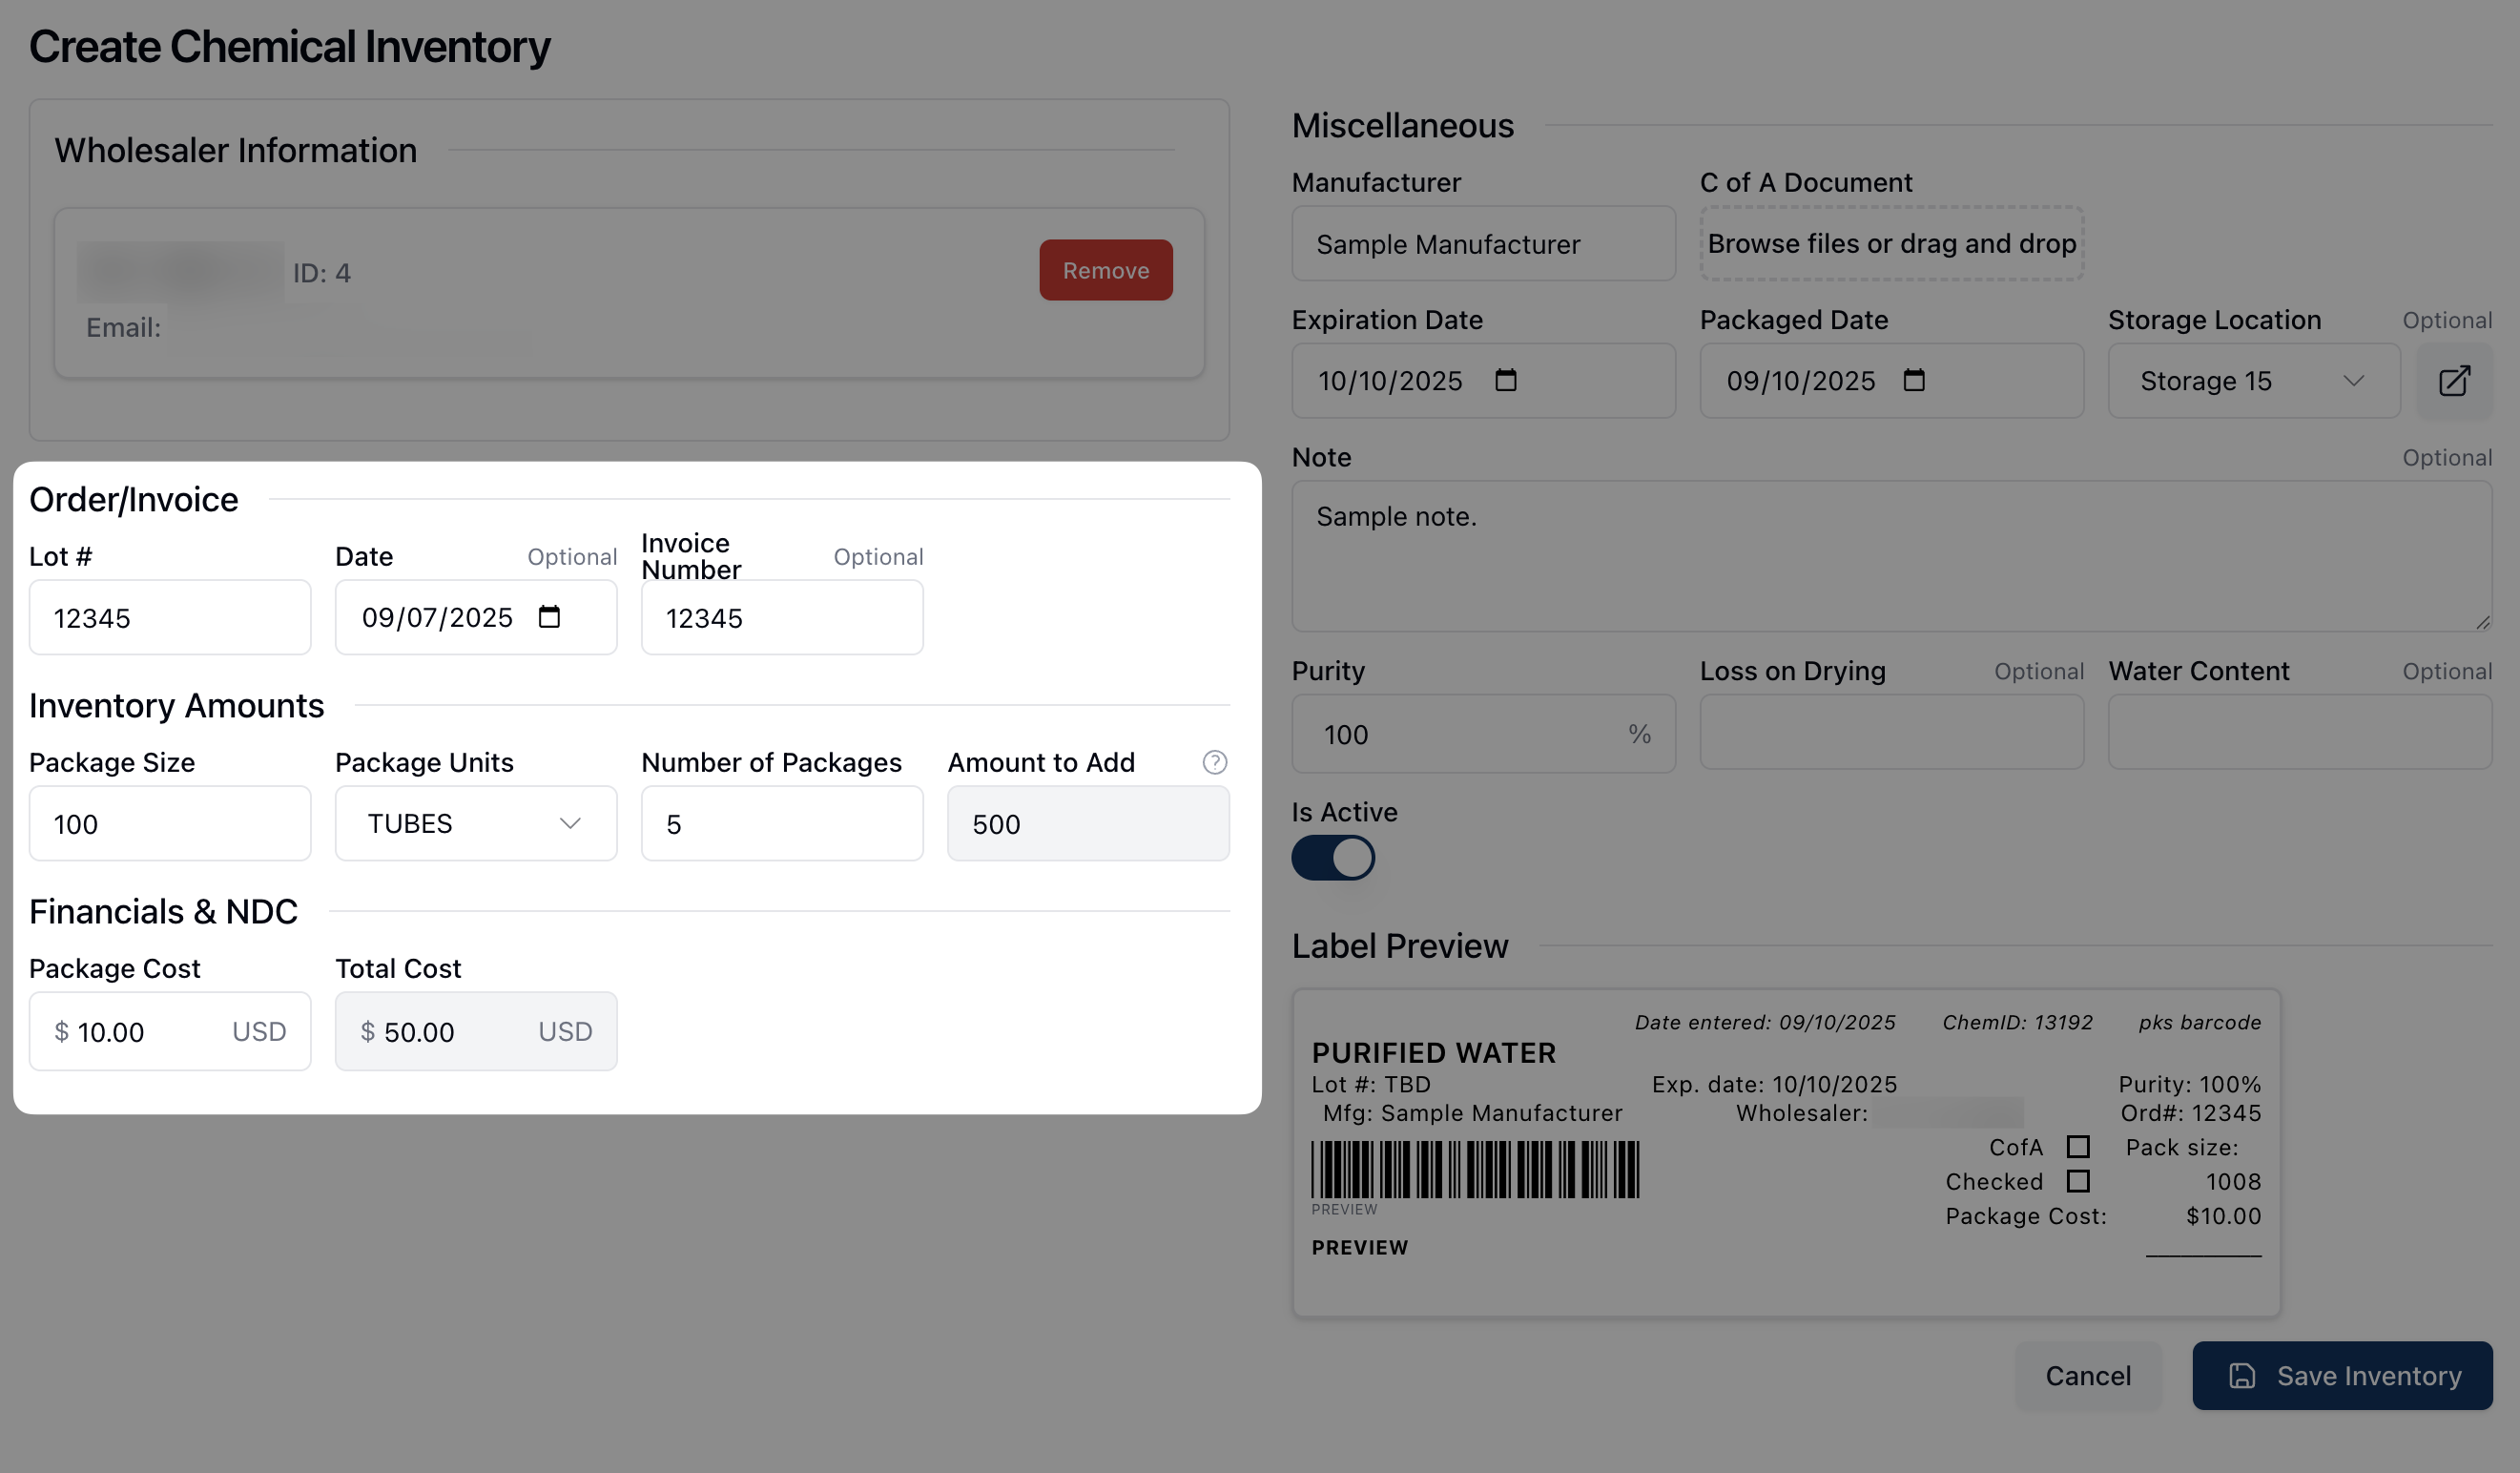
Task: Open the Order Date calendar picker icon
Action: (549, 616)
